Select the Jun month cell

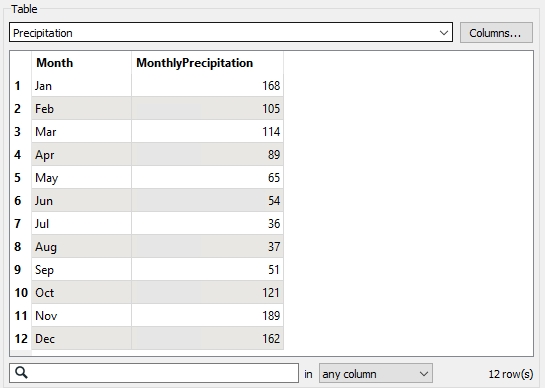(x=81, y=200)
